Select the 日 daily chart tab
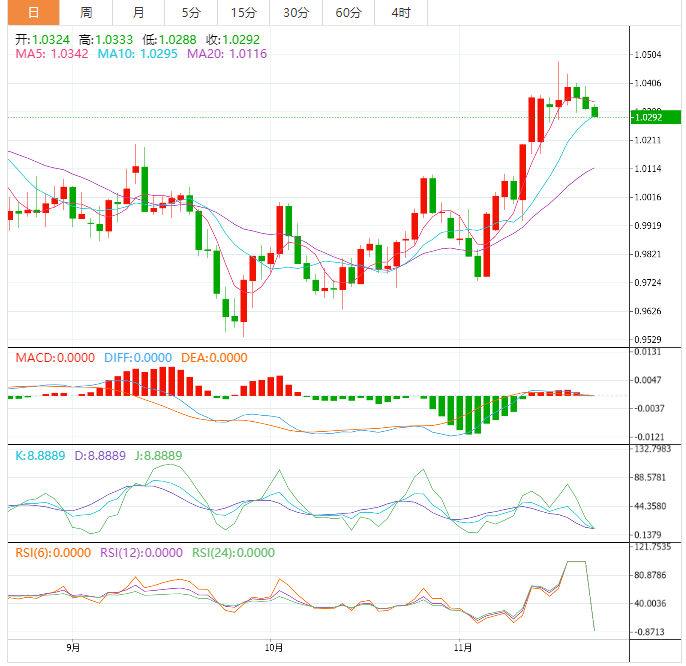This screenshot has height=666, width=686. (33, 12)
